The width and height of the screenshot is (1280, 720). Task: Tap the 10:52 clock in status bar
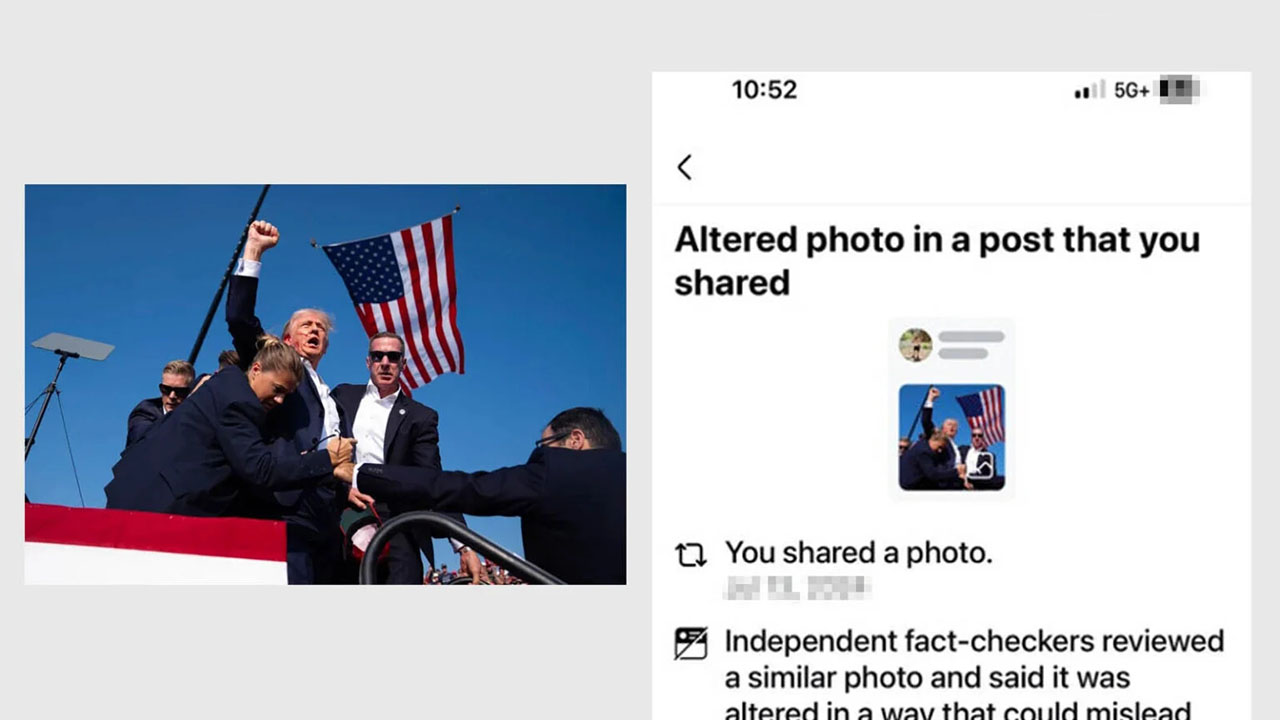coord(764,90)
